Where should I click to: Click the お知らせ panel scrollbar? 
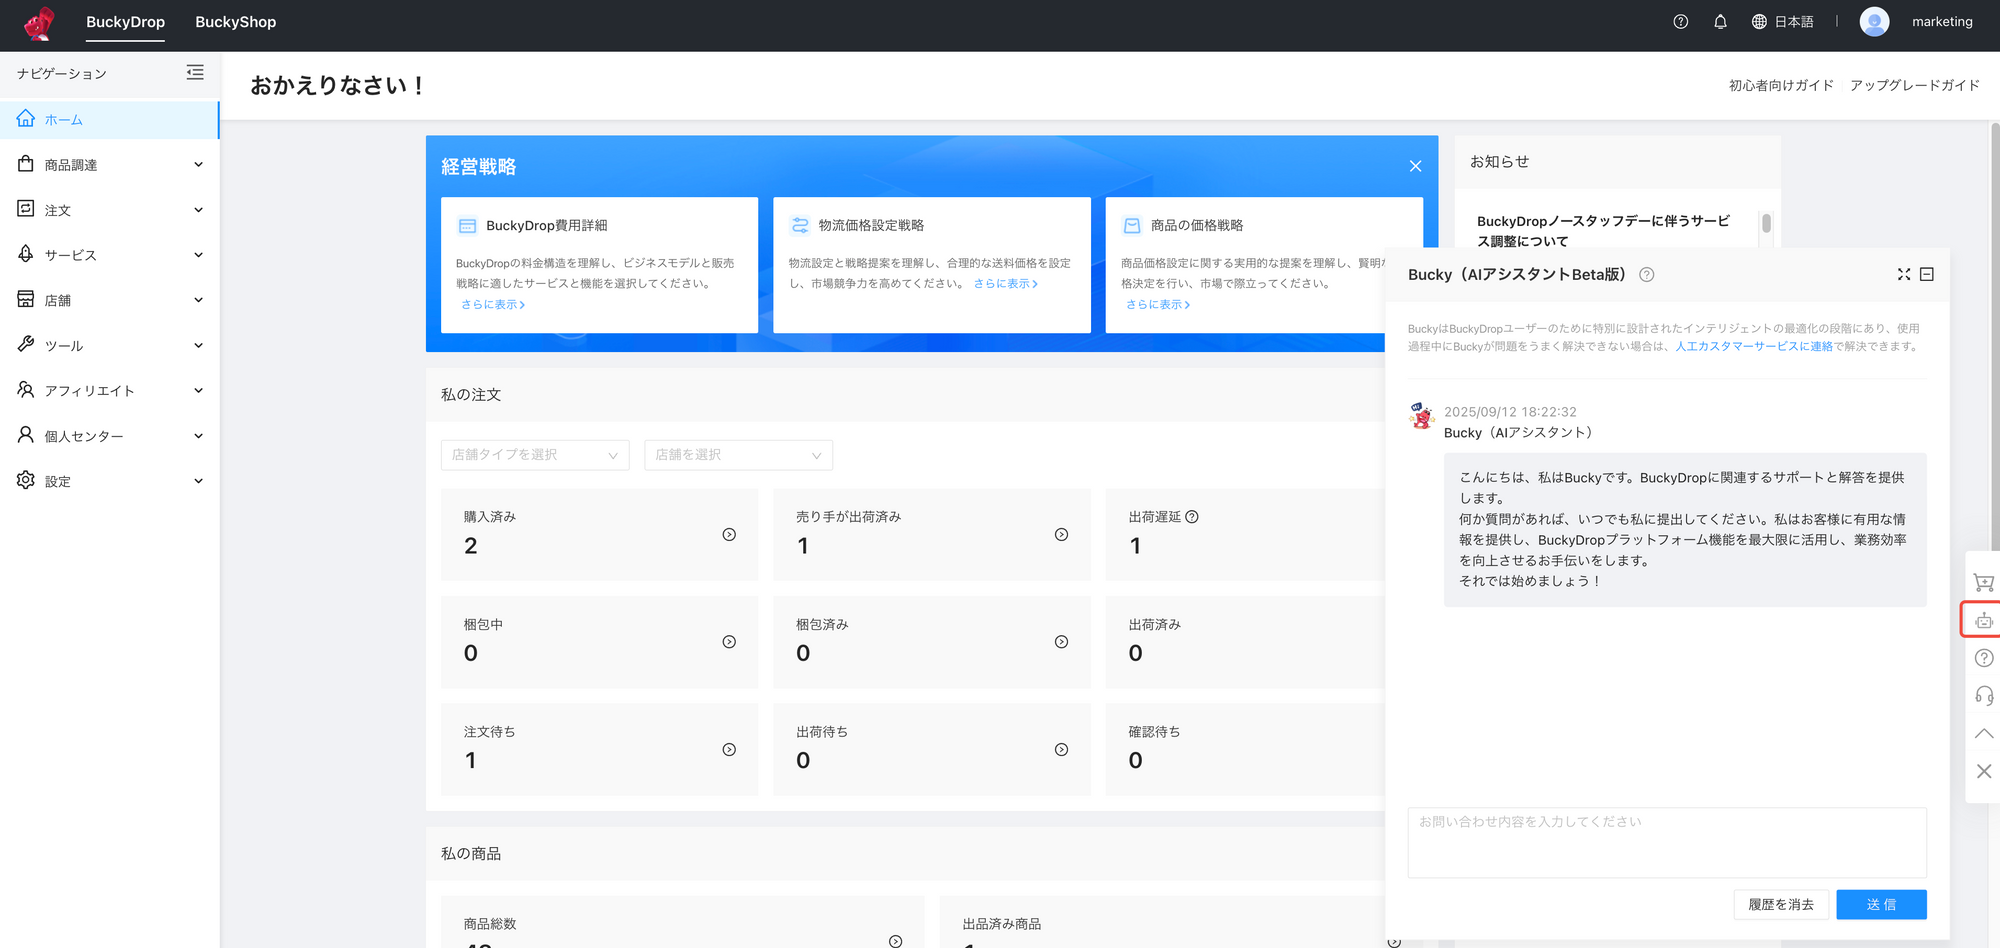pos(1766,223)
